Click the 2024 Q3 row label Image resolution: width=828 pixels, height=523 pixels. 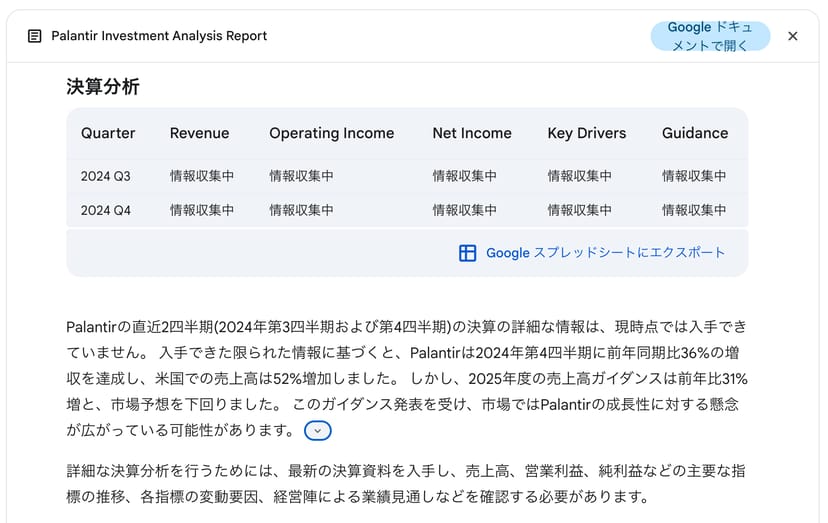tap(106, 176)
